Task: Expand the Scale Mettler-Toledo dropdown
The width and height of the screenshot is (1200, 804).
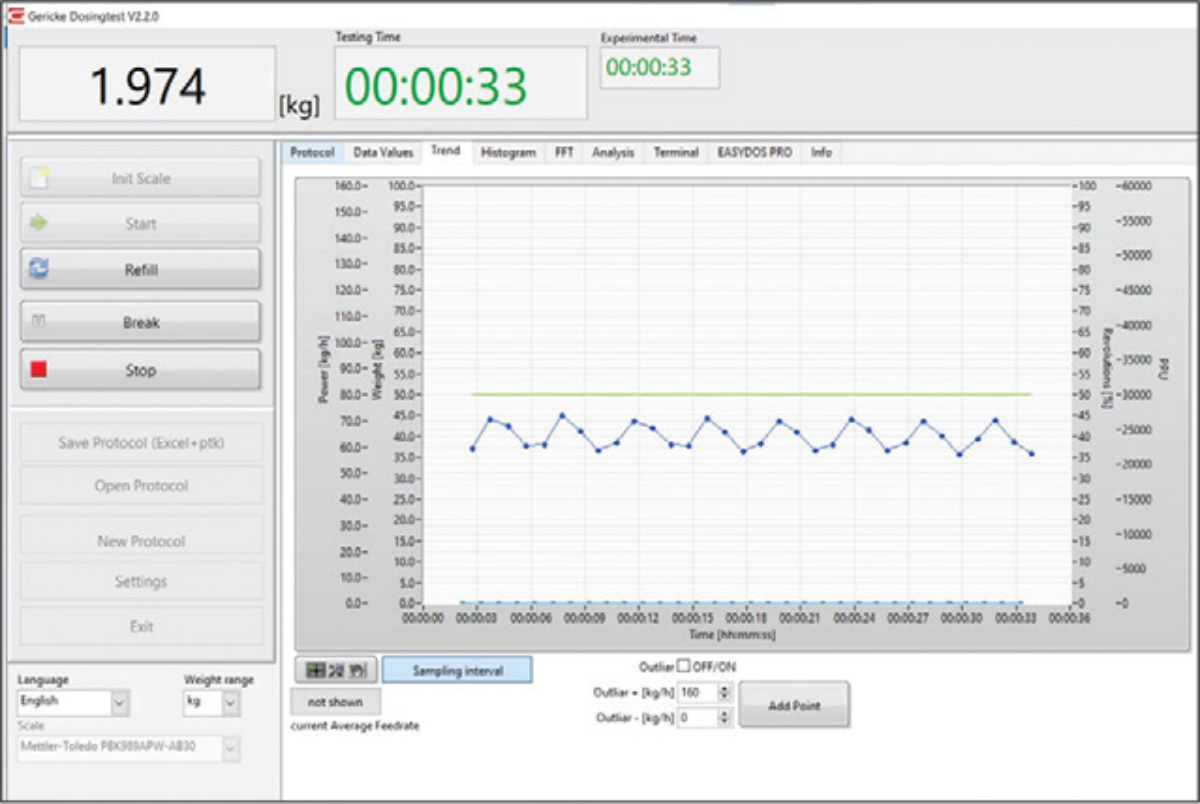Action: click(231, 746)
